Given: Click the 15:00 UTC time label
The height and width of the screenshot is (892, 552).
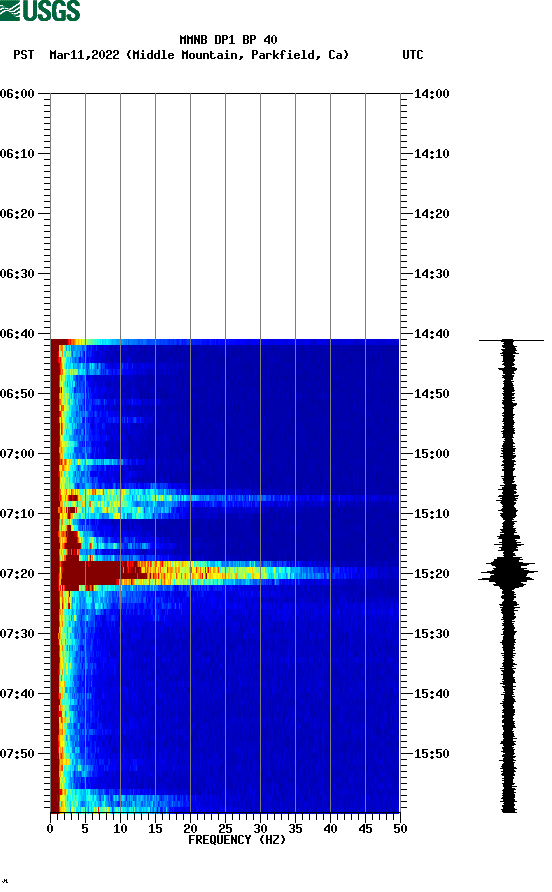Looking at the screenshot, I should coord(432,454).
